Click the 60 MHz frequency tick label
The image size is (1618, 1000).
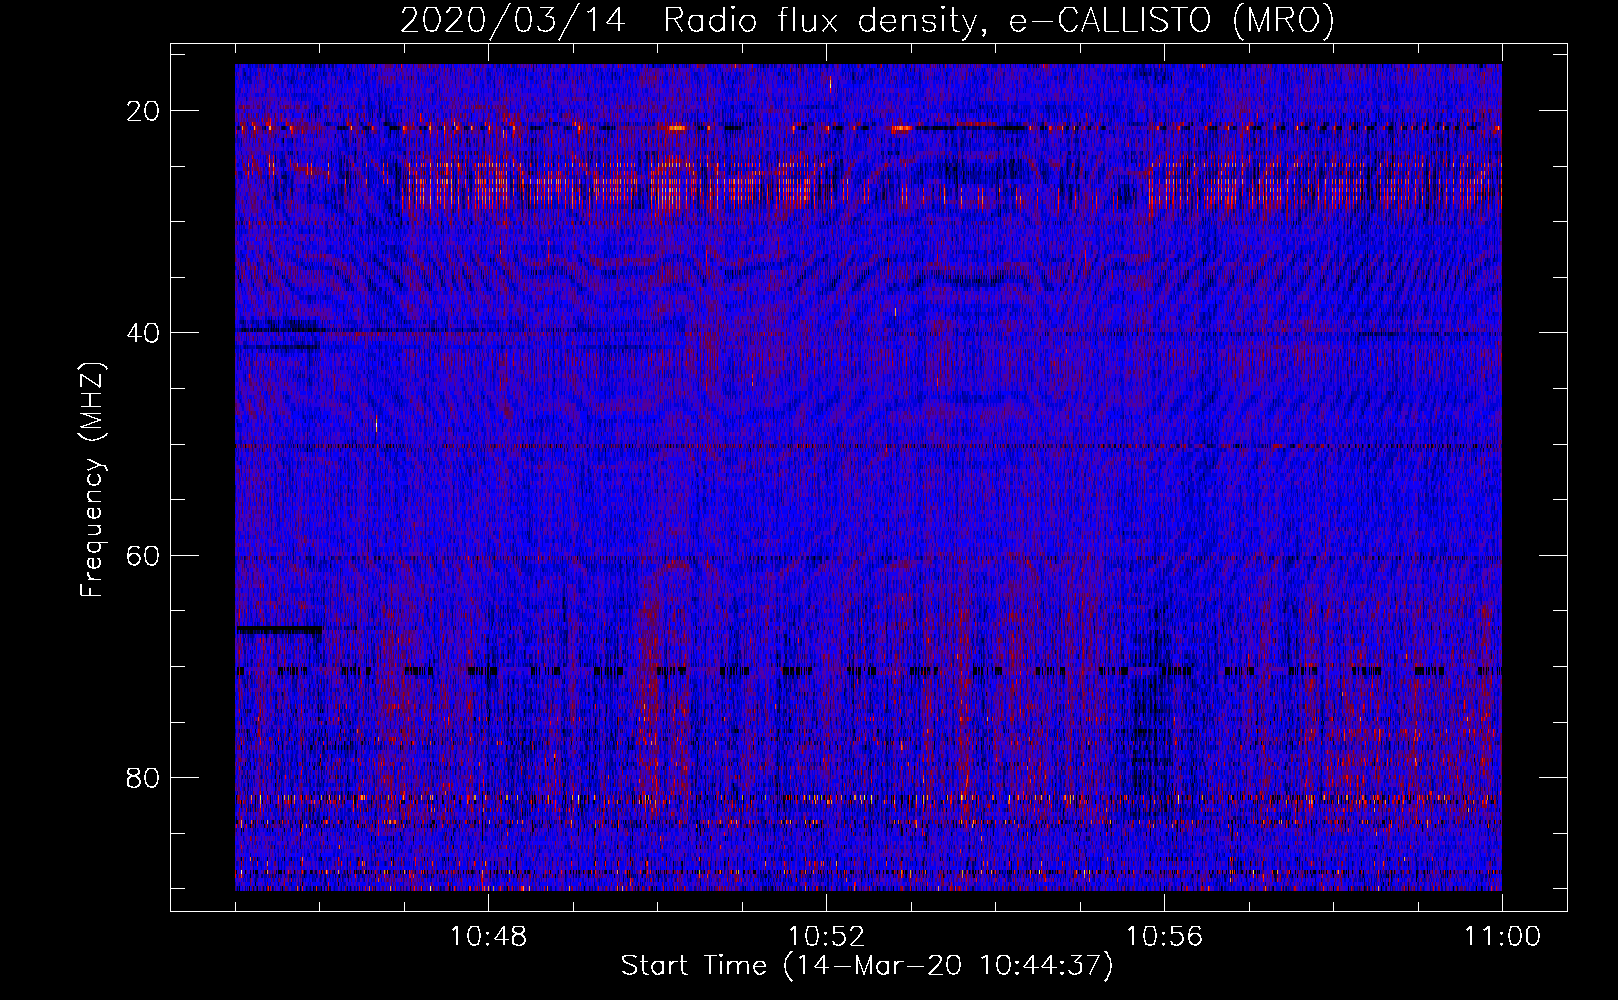click(x=143, y=555)
